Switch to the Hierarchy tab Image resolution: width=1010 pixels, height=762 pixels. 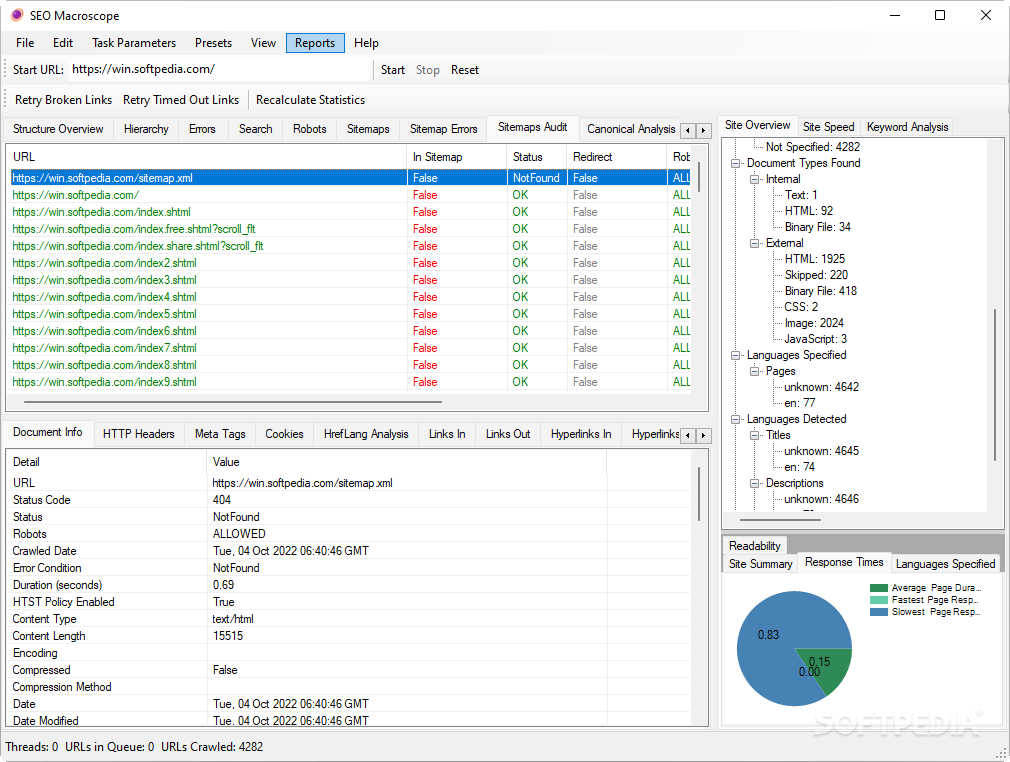146,129
